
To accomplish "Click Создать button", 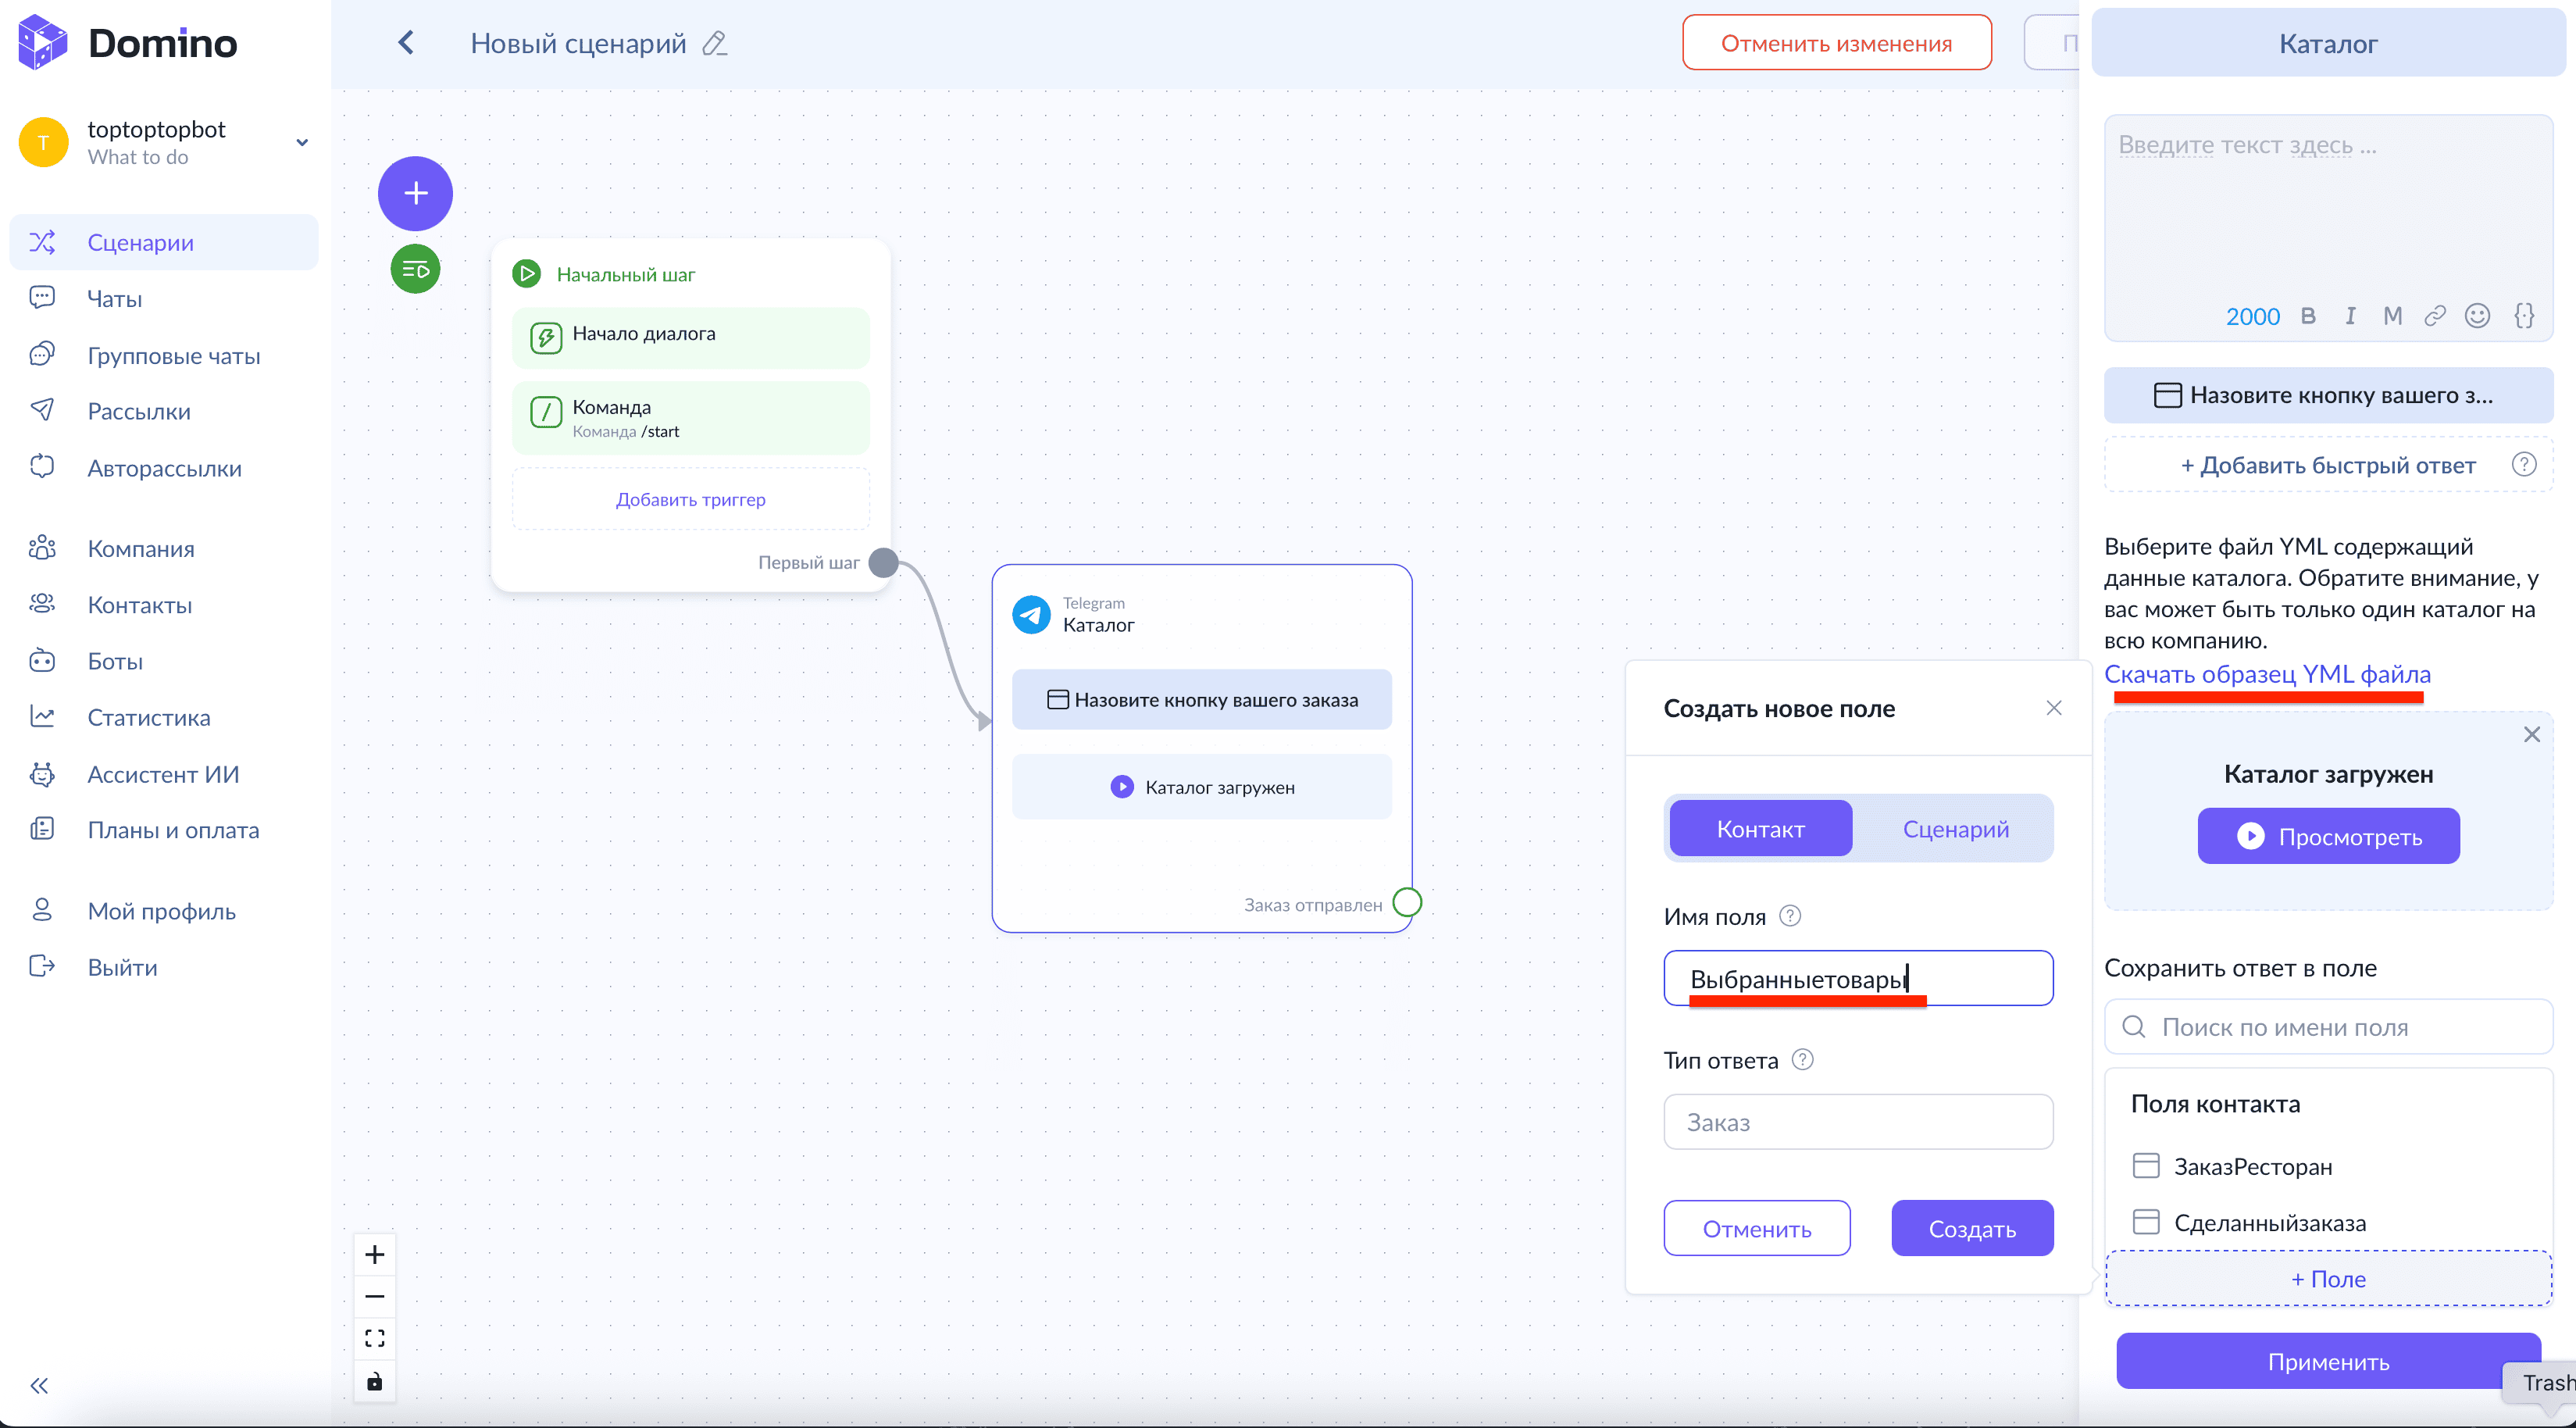I will (1972, 1228).
